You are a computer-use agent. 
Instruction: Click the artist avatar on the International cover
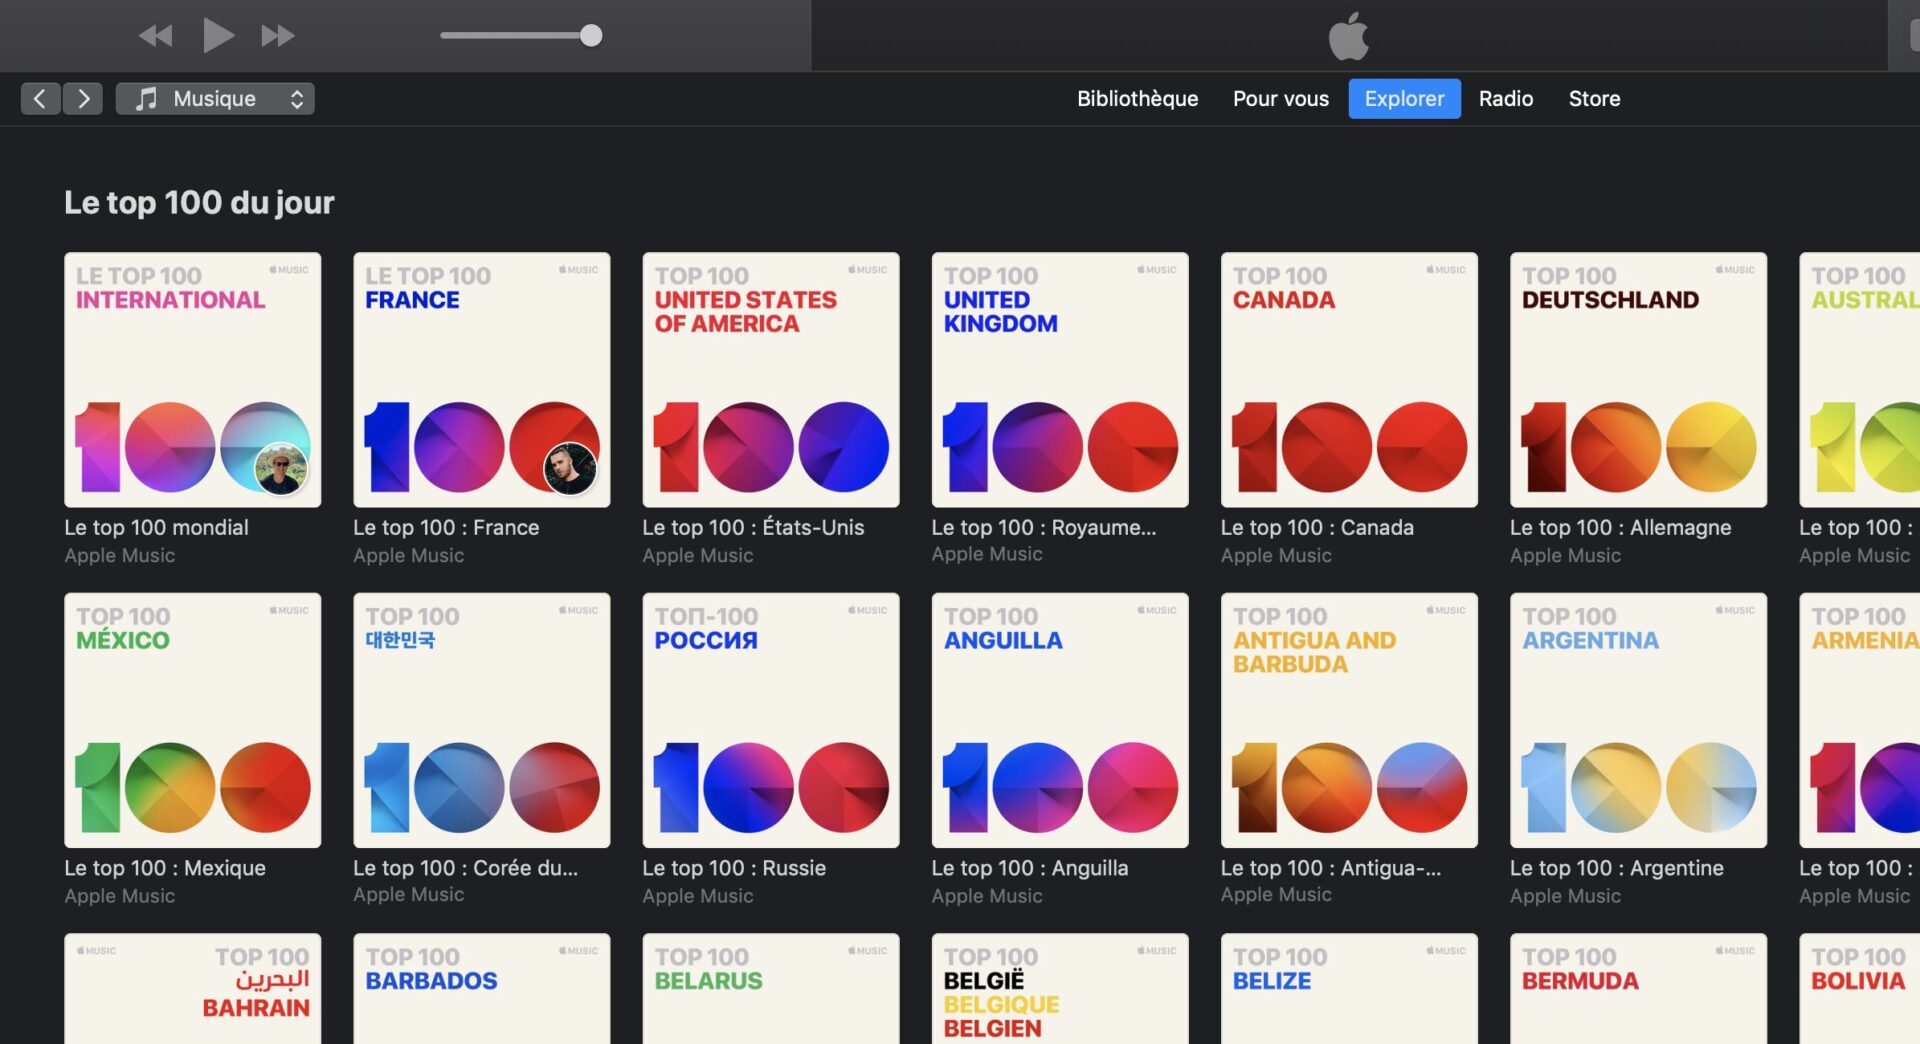pyautogui.click(x=281, y=469)
